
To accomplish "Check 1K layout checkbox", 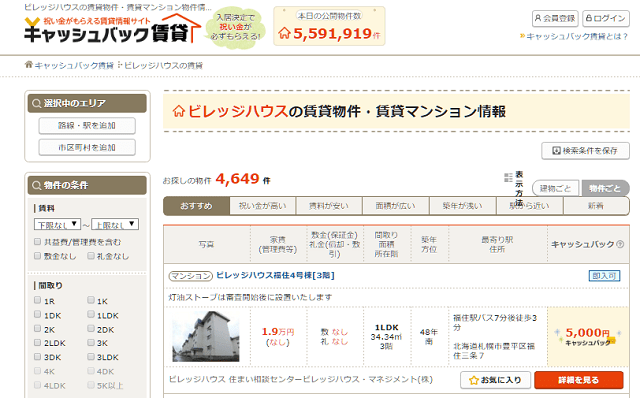I will (x=91, y=300).
